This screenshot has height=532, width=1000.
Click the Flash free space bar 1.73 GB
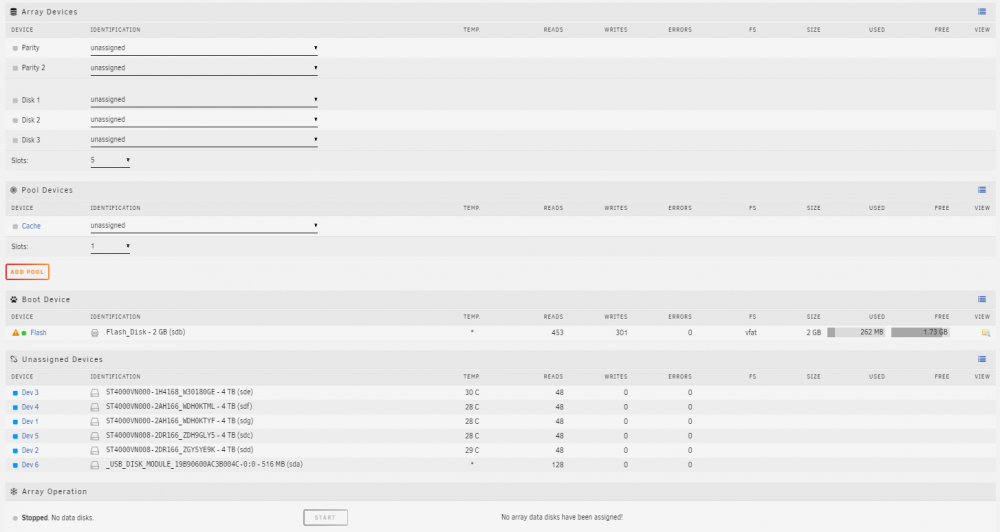(920, 332)
